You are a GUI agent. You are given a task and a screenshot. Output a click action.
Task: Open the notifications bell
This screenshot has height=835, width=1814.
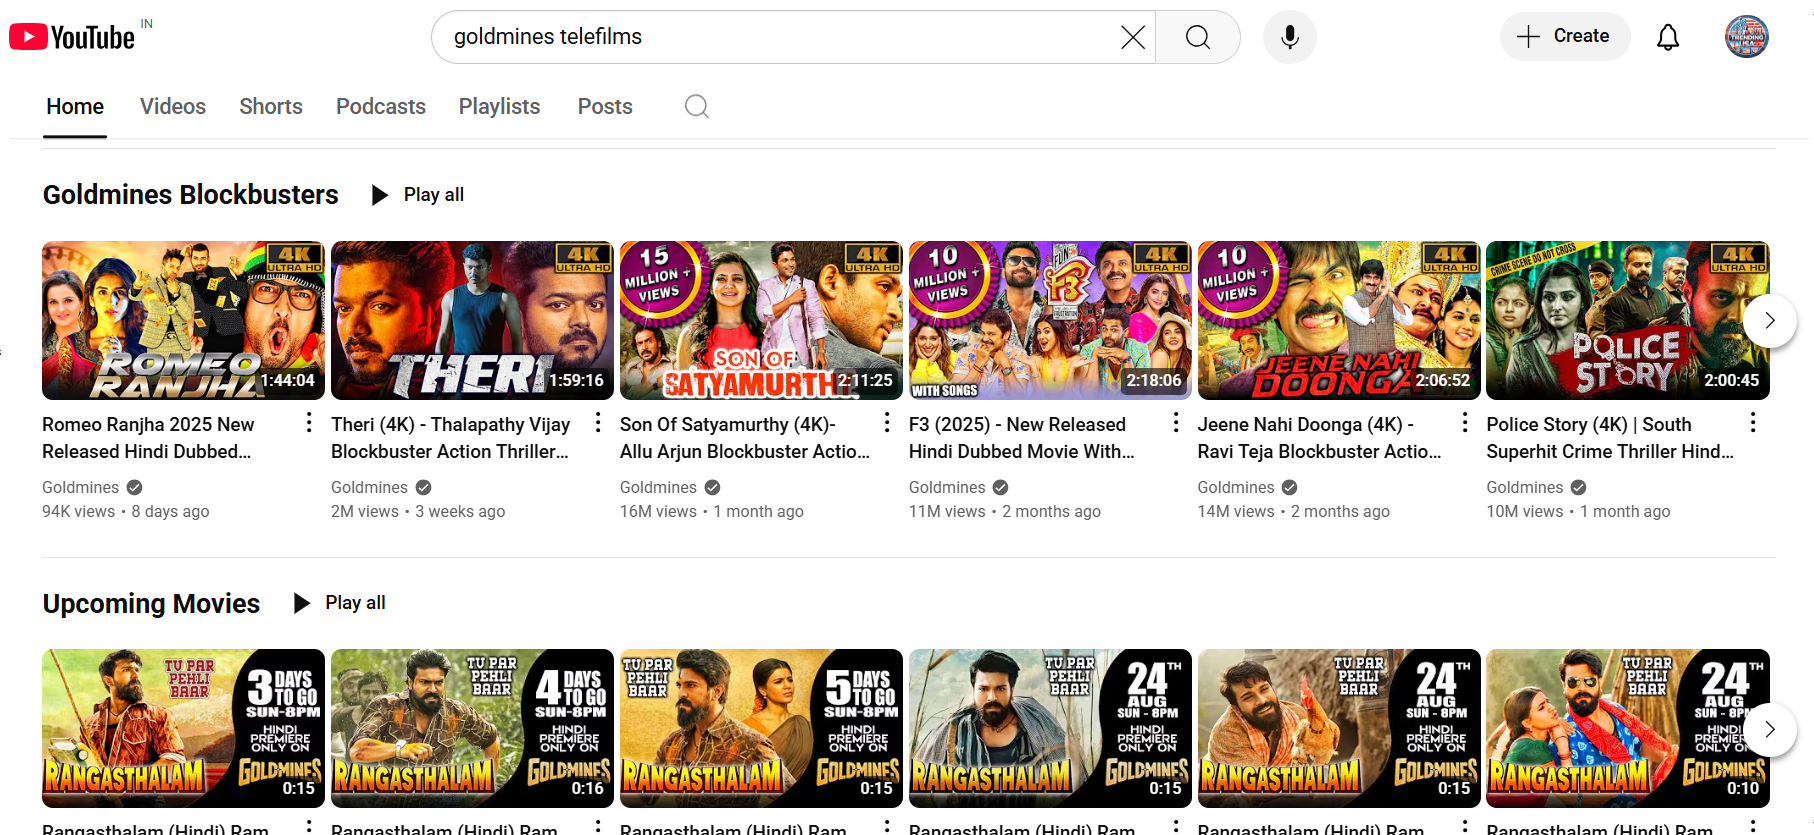[x=1668, y=38]
